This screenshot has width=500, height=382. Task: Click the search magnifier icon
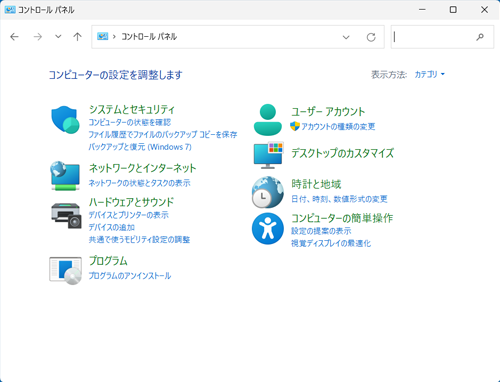point(480,37)
